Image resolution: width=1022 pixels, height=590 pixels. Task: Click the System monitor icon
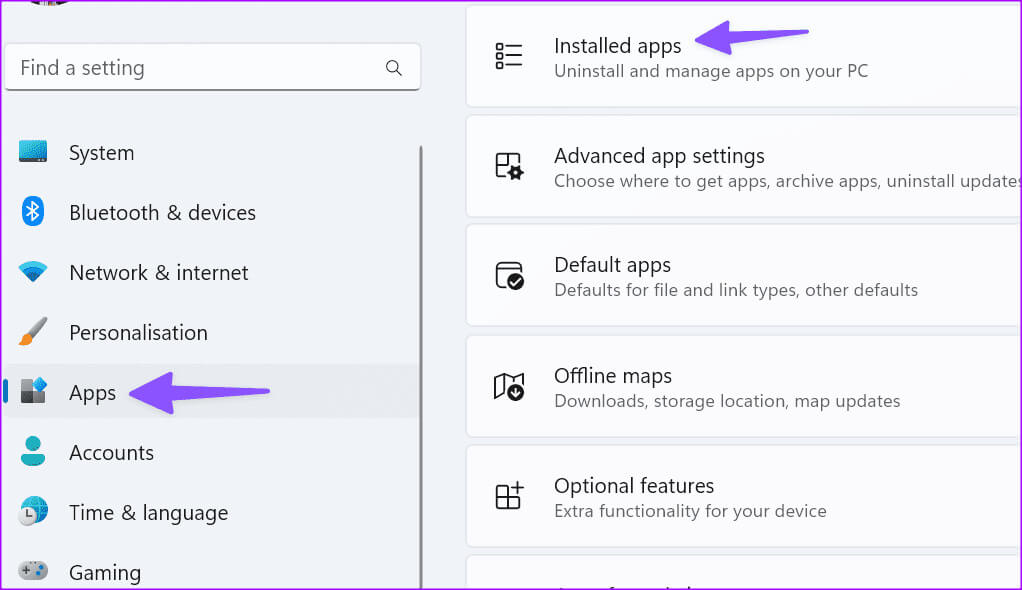(x=33, y=153)
